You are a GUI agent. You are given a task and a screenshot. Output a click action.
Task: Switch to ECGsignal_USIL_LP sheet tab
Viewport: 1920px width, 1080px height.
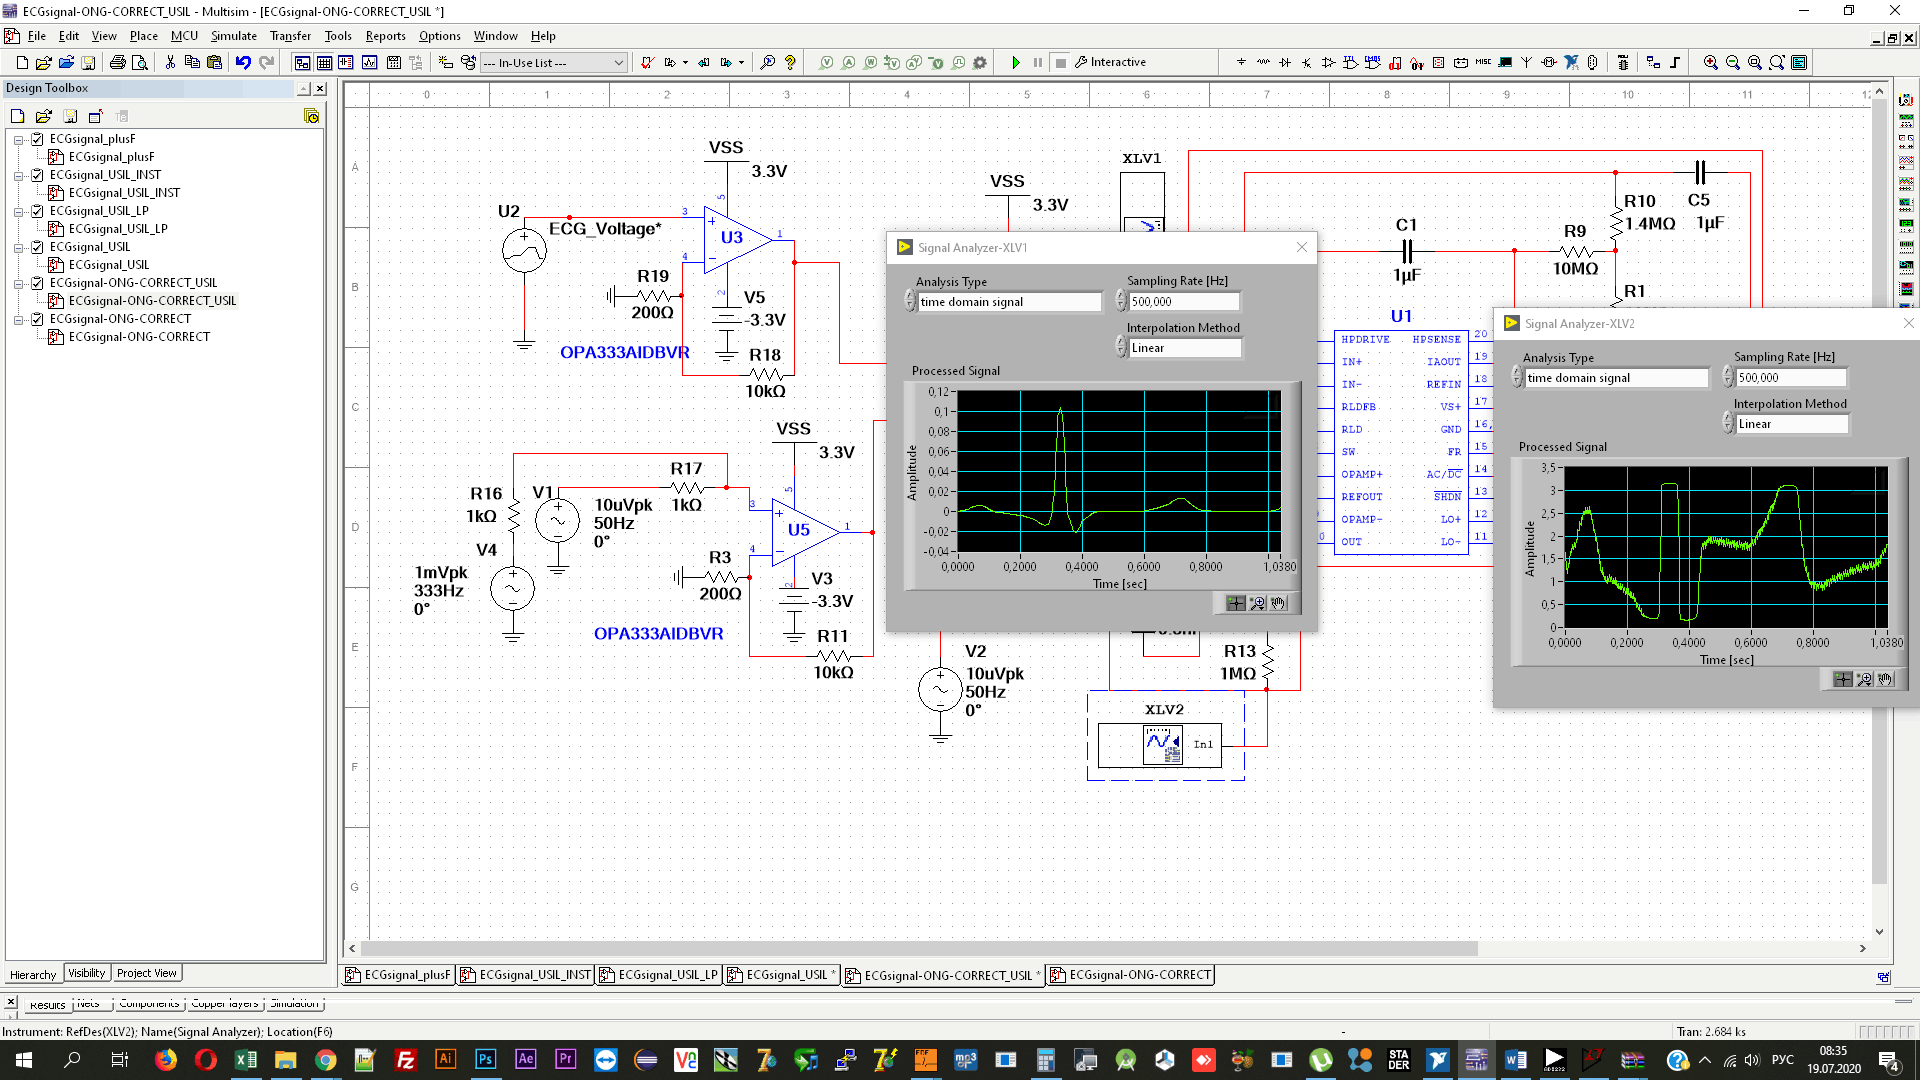[659, 975]
